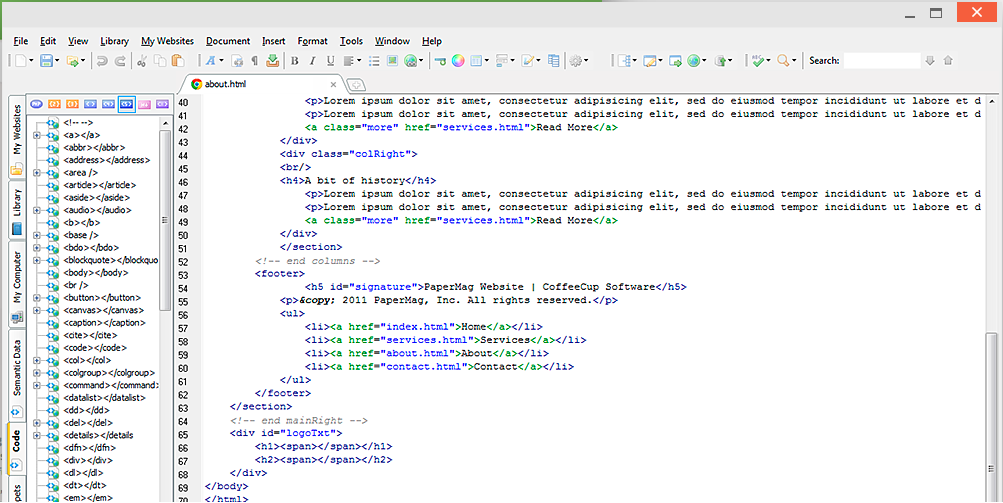The image size is (1003, 503).
Task: Open the spell check dropdown arrow
Action: [768, 61]
